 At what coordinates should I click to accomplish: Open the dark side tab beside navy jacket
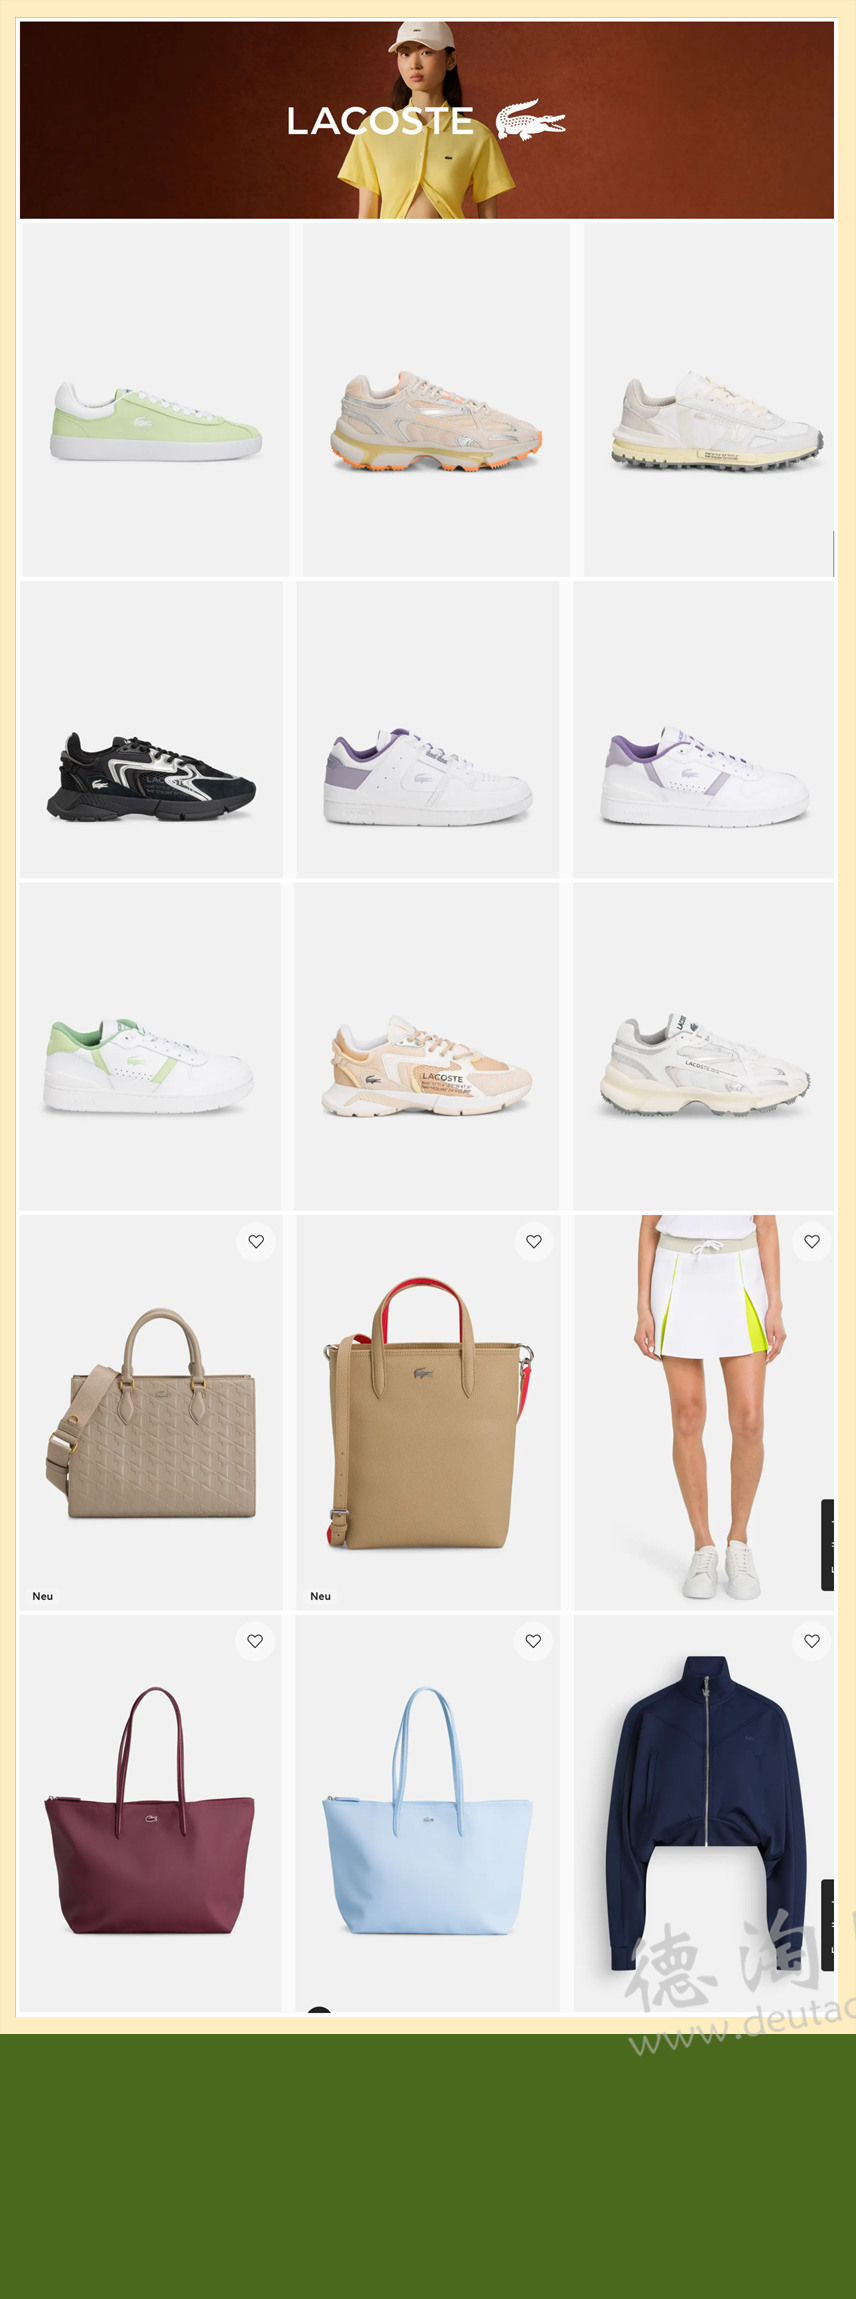[827, 1925]
